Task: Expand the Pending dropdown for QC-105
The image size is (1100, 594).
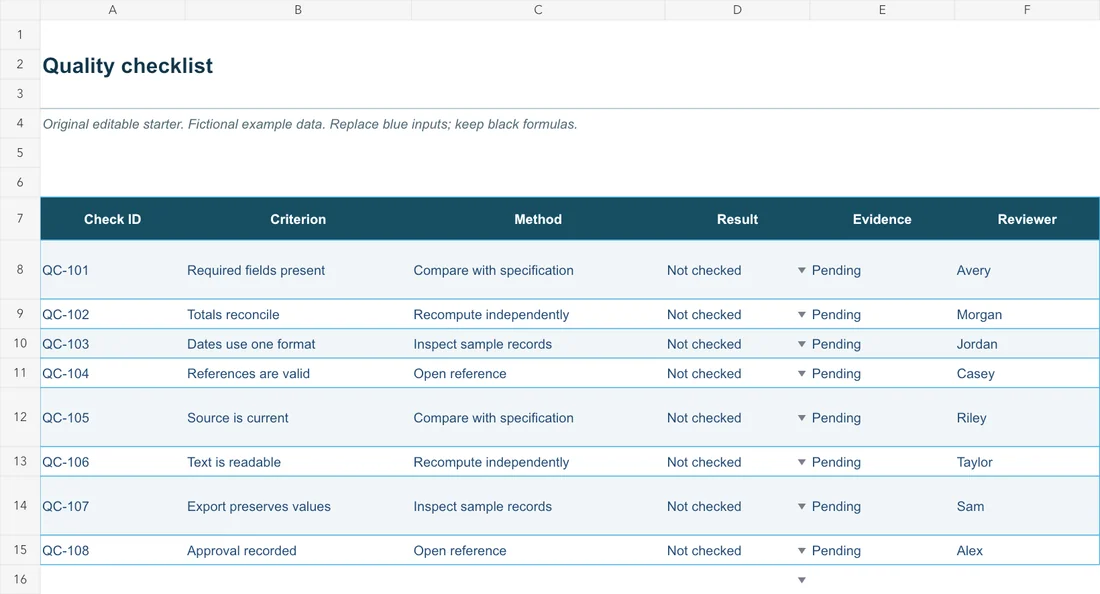Action: (801, 418)
